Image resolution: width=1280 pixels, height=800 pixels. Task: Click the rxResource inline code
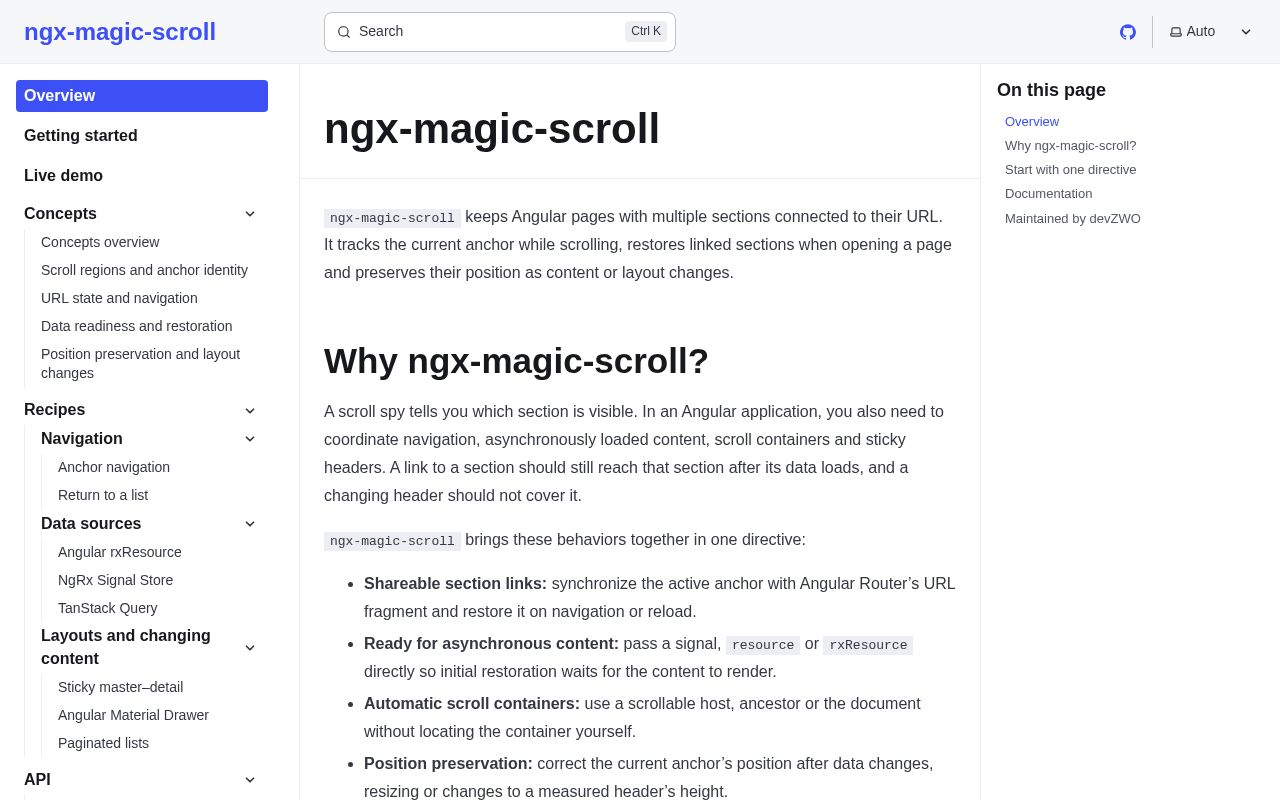click(x=868, y=645)
